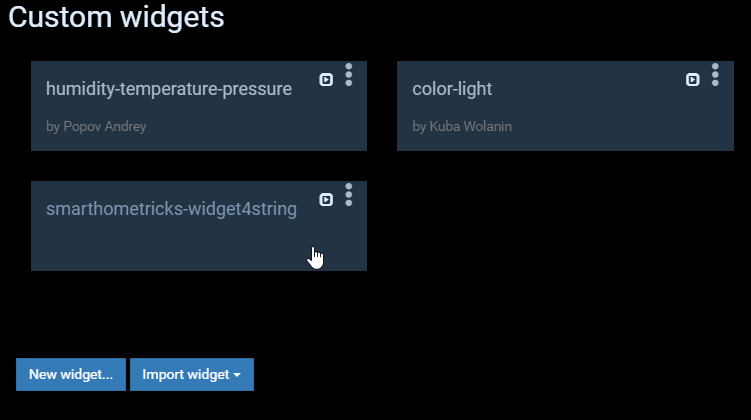Click the Custom widgets heading
751x420 pixels.
116,18
